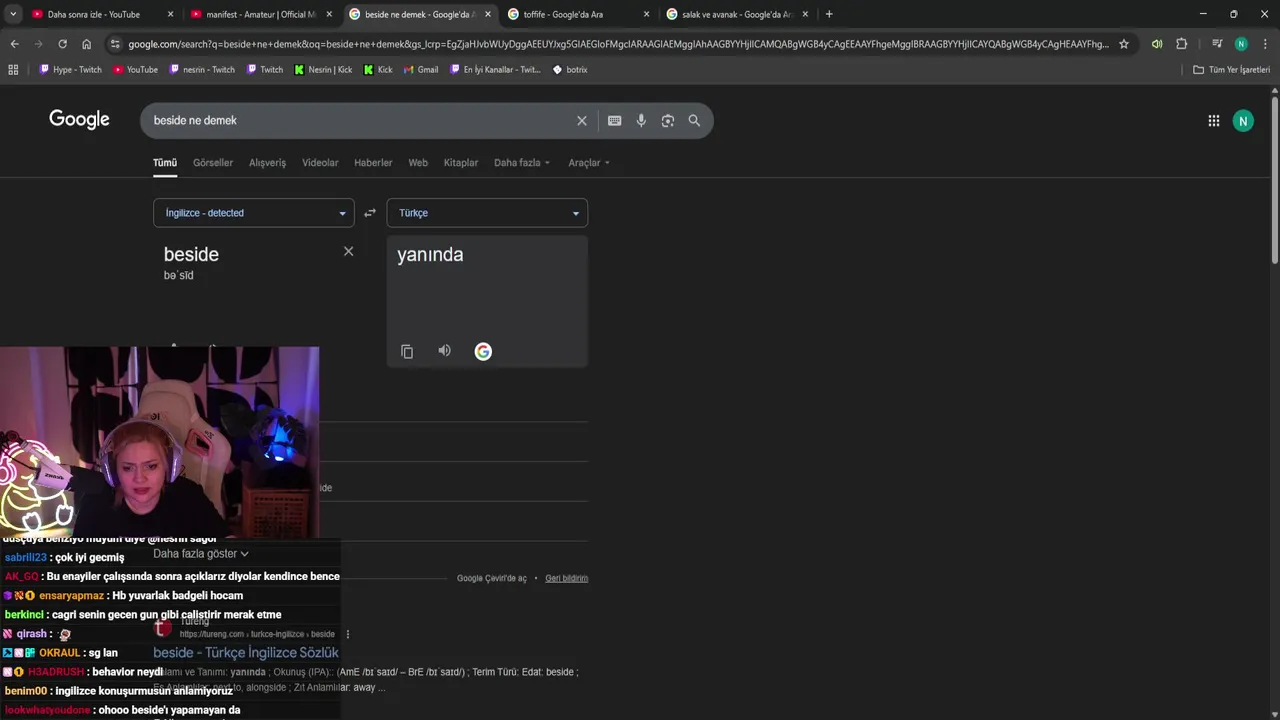Open 'beside - Türkçe İngilizce Sözlük' result
This screenshot has width=1280, height=720.
(x=246, y=653)
